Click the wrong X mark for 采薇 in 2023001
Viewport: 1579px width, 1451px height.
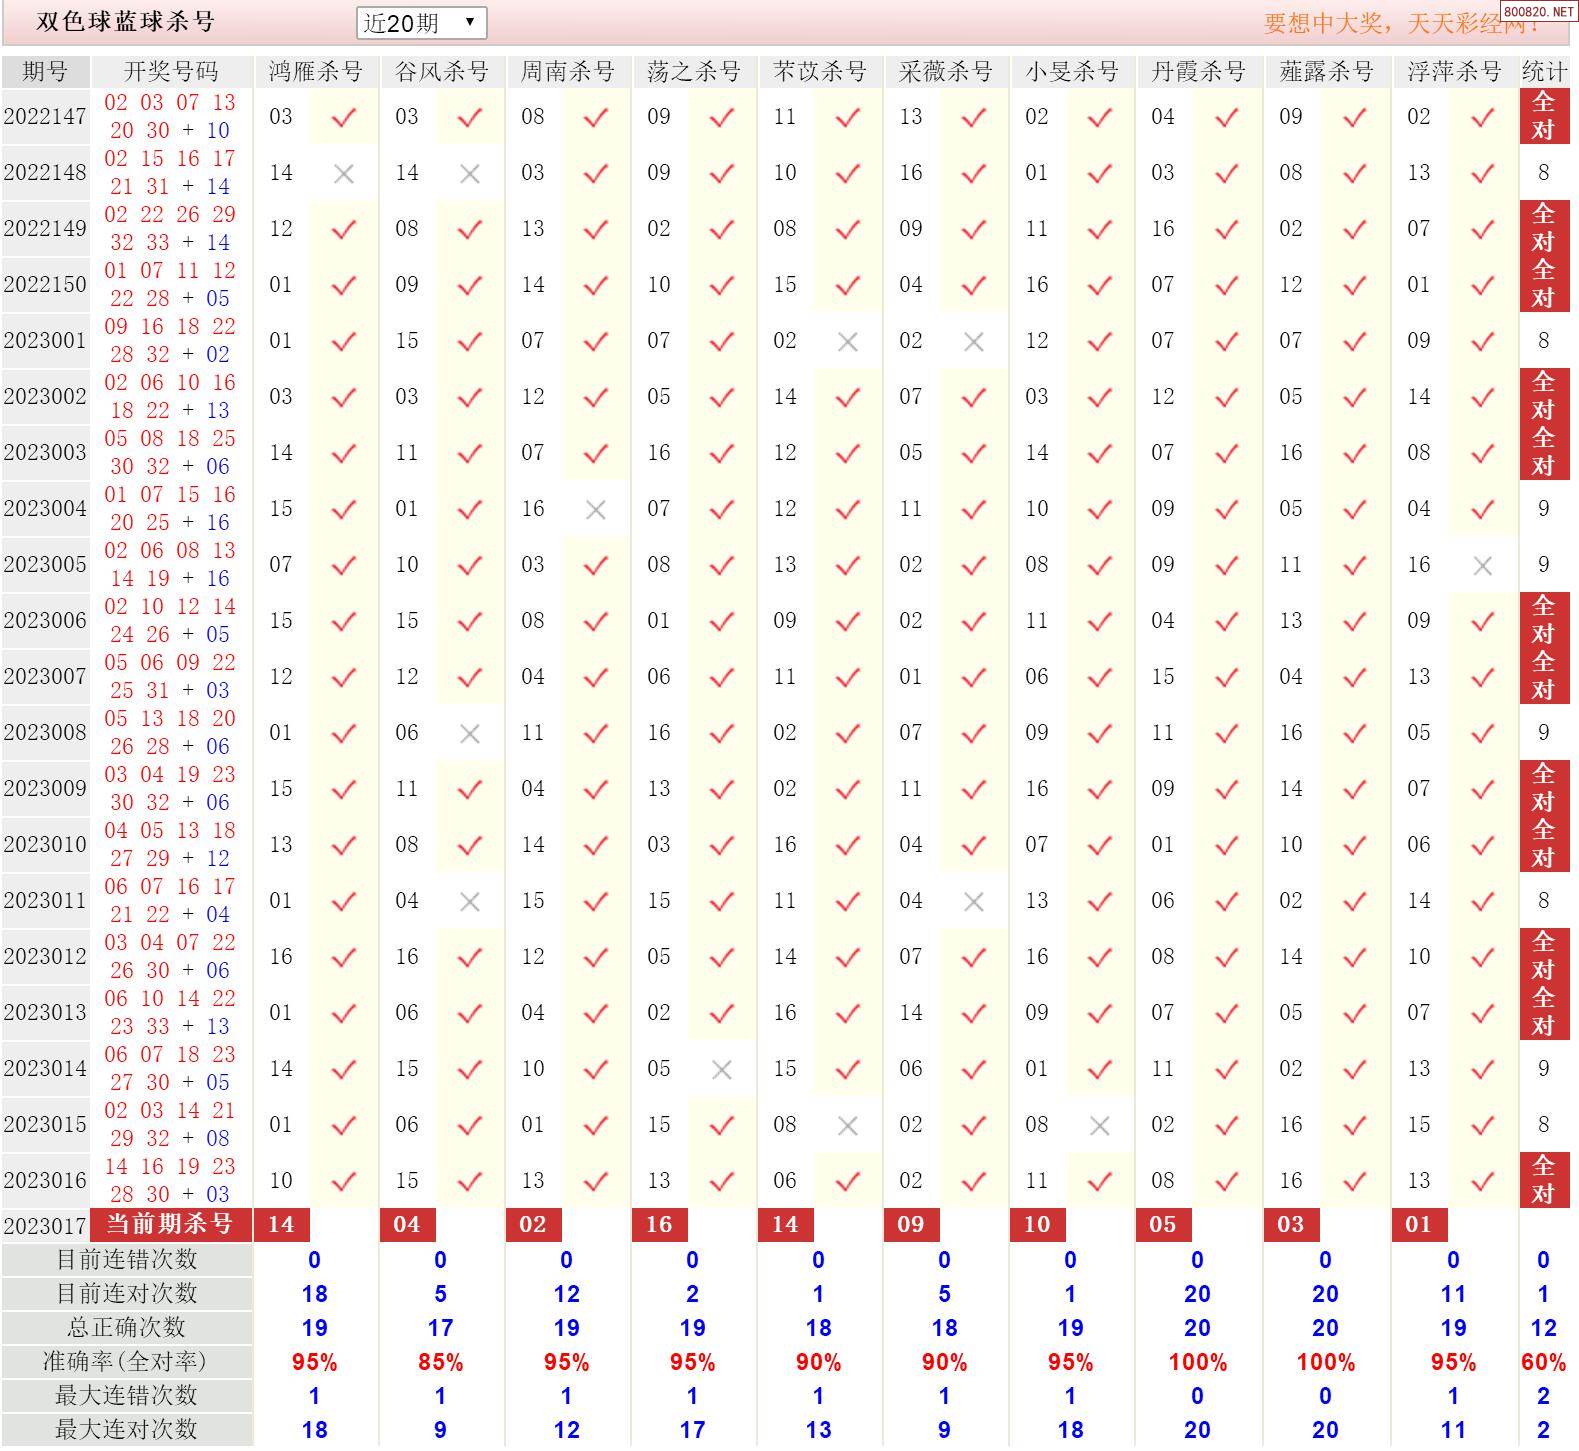[974, 342]
